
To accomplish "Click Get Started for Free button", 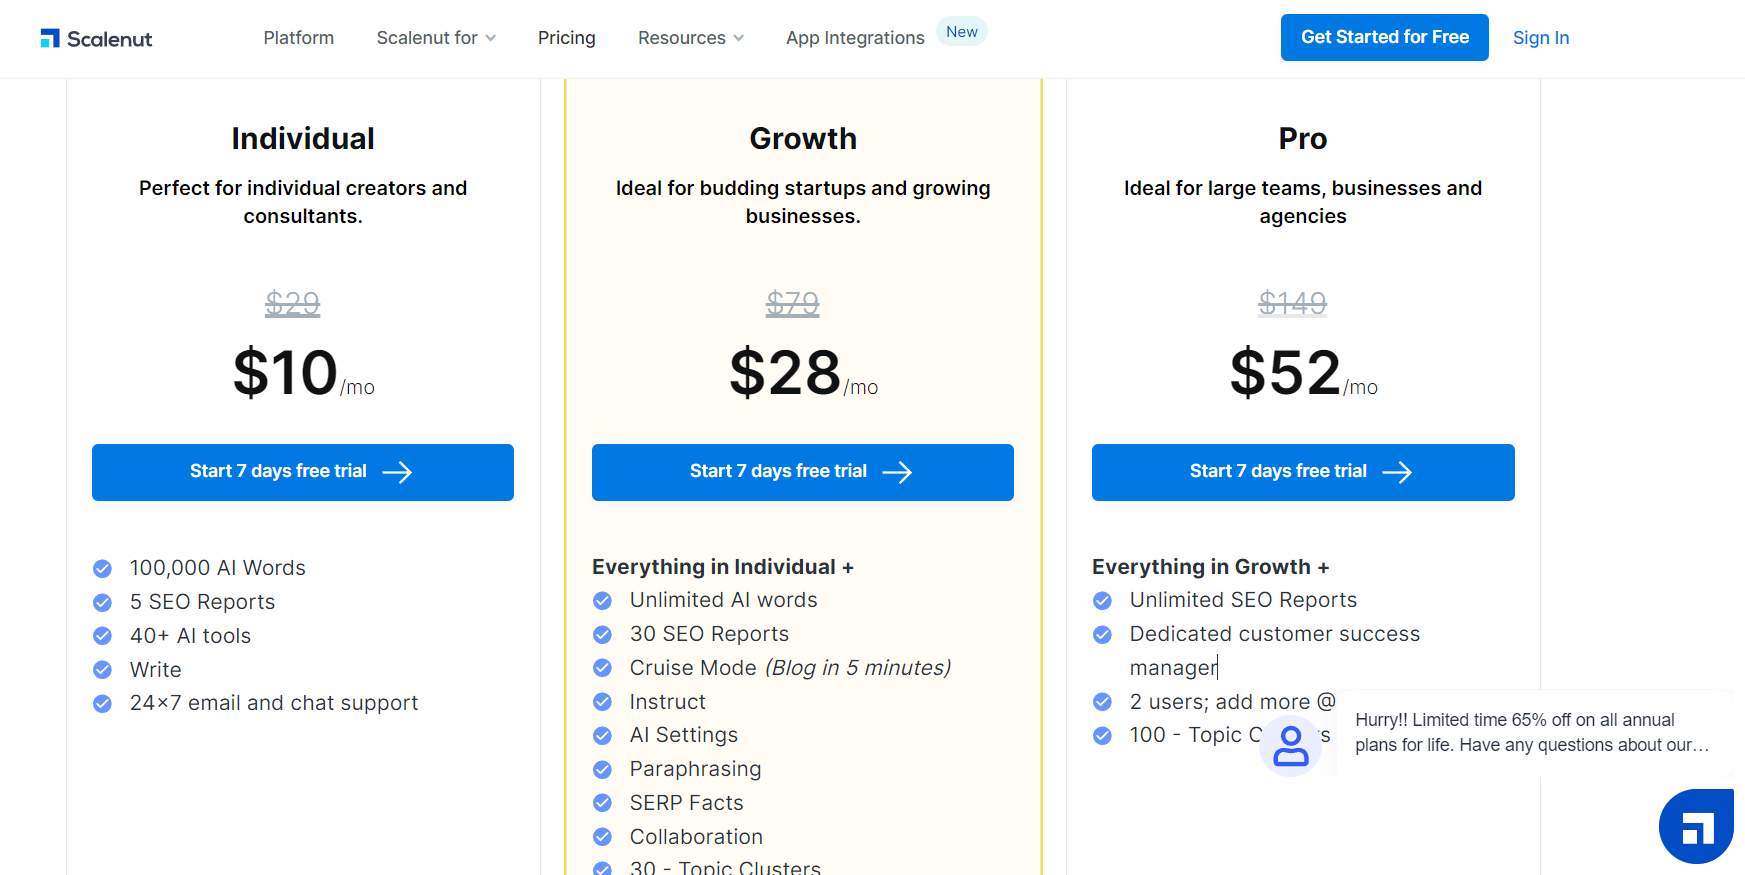I will click(1384, 38).
